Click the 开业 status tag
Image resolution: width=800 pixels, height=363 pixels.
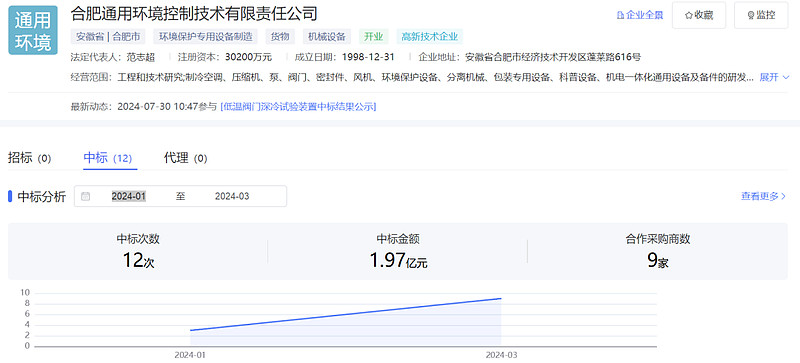[373, 37]
